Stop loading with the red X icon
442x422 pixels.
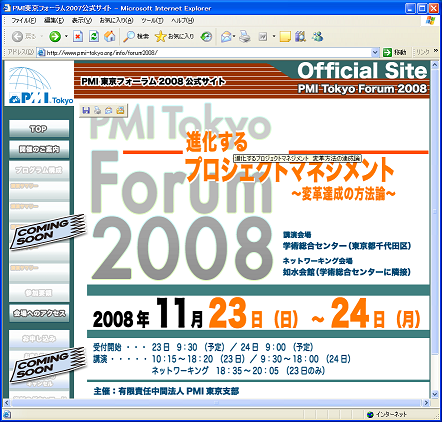pos(78,36)
